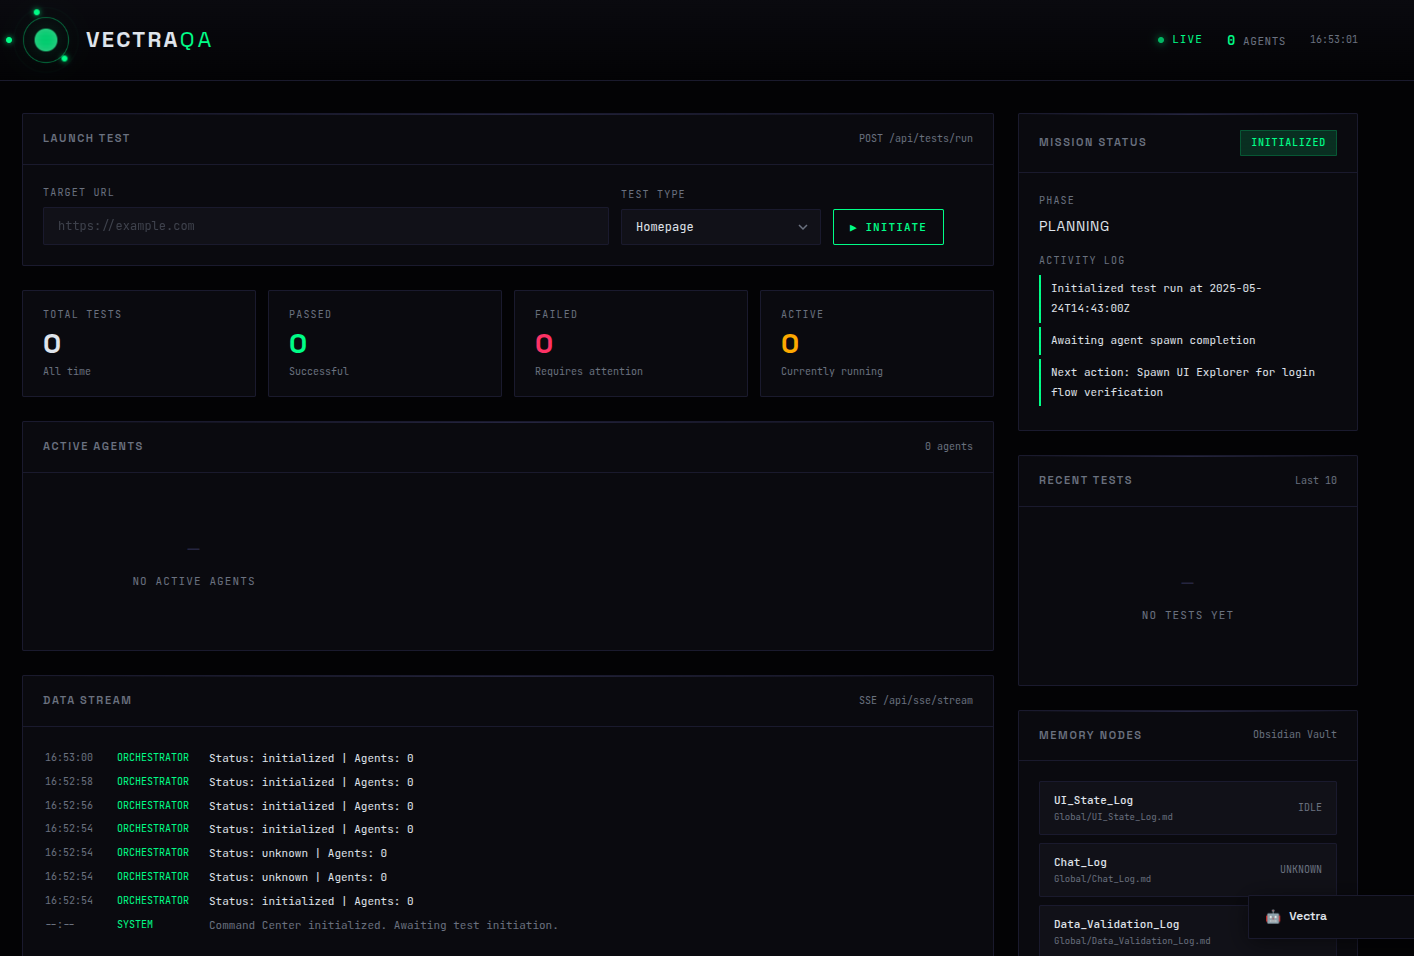Click the Target URL input field
The width and height of the screenshot is (1414, 956).
coord(326,226)
